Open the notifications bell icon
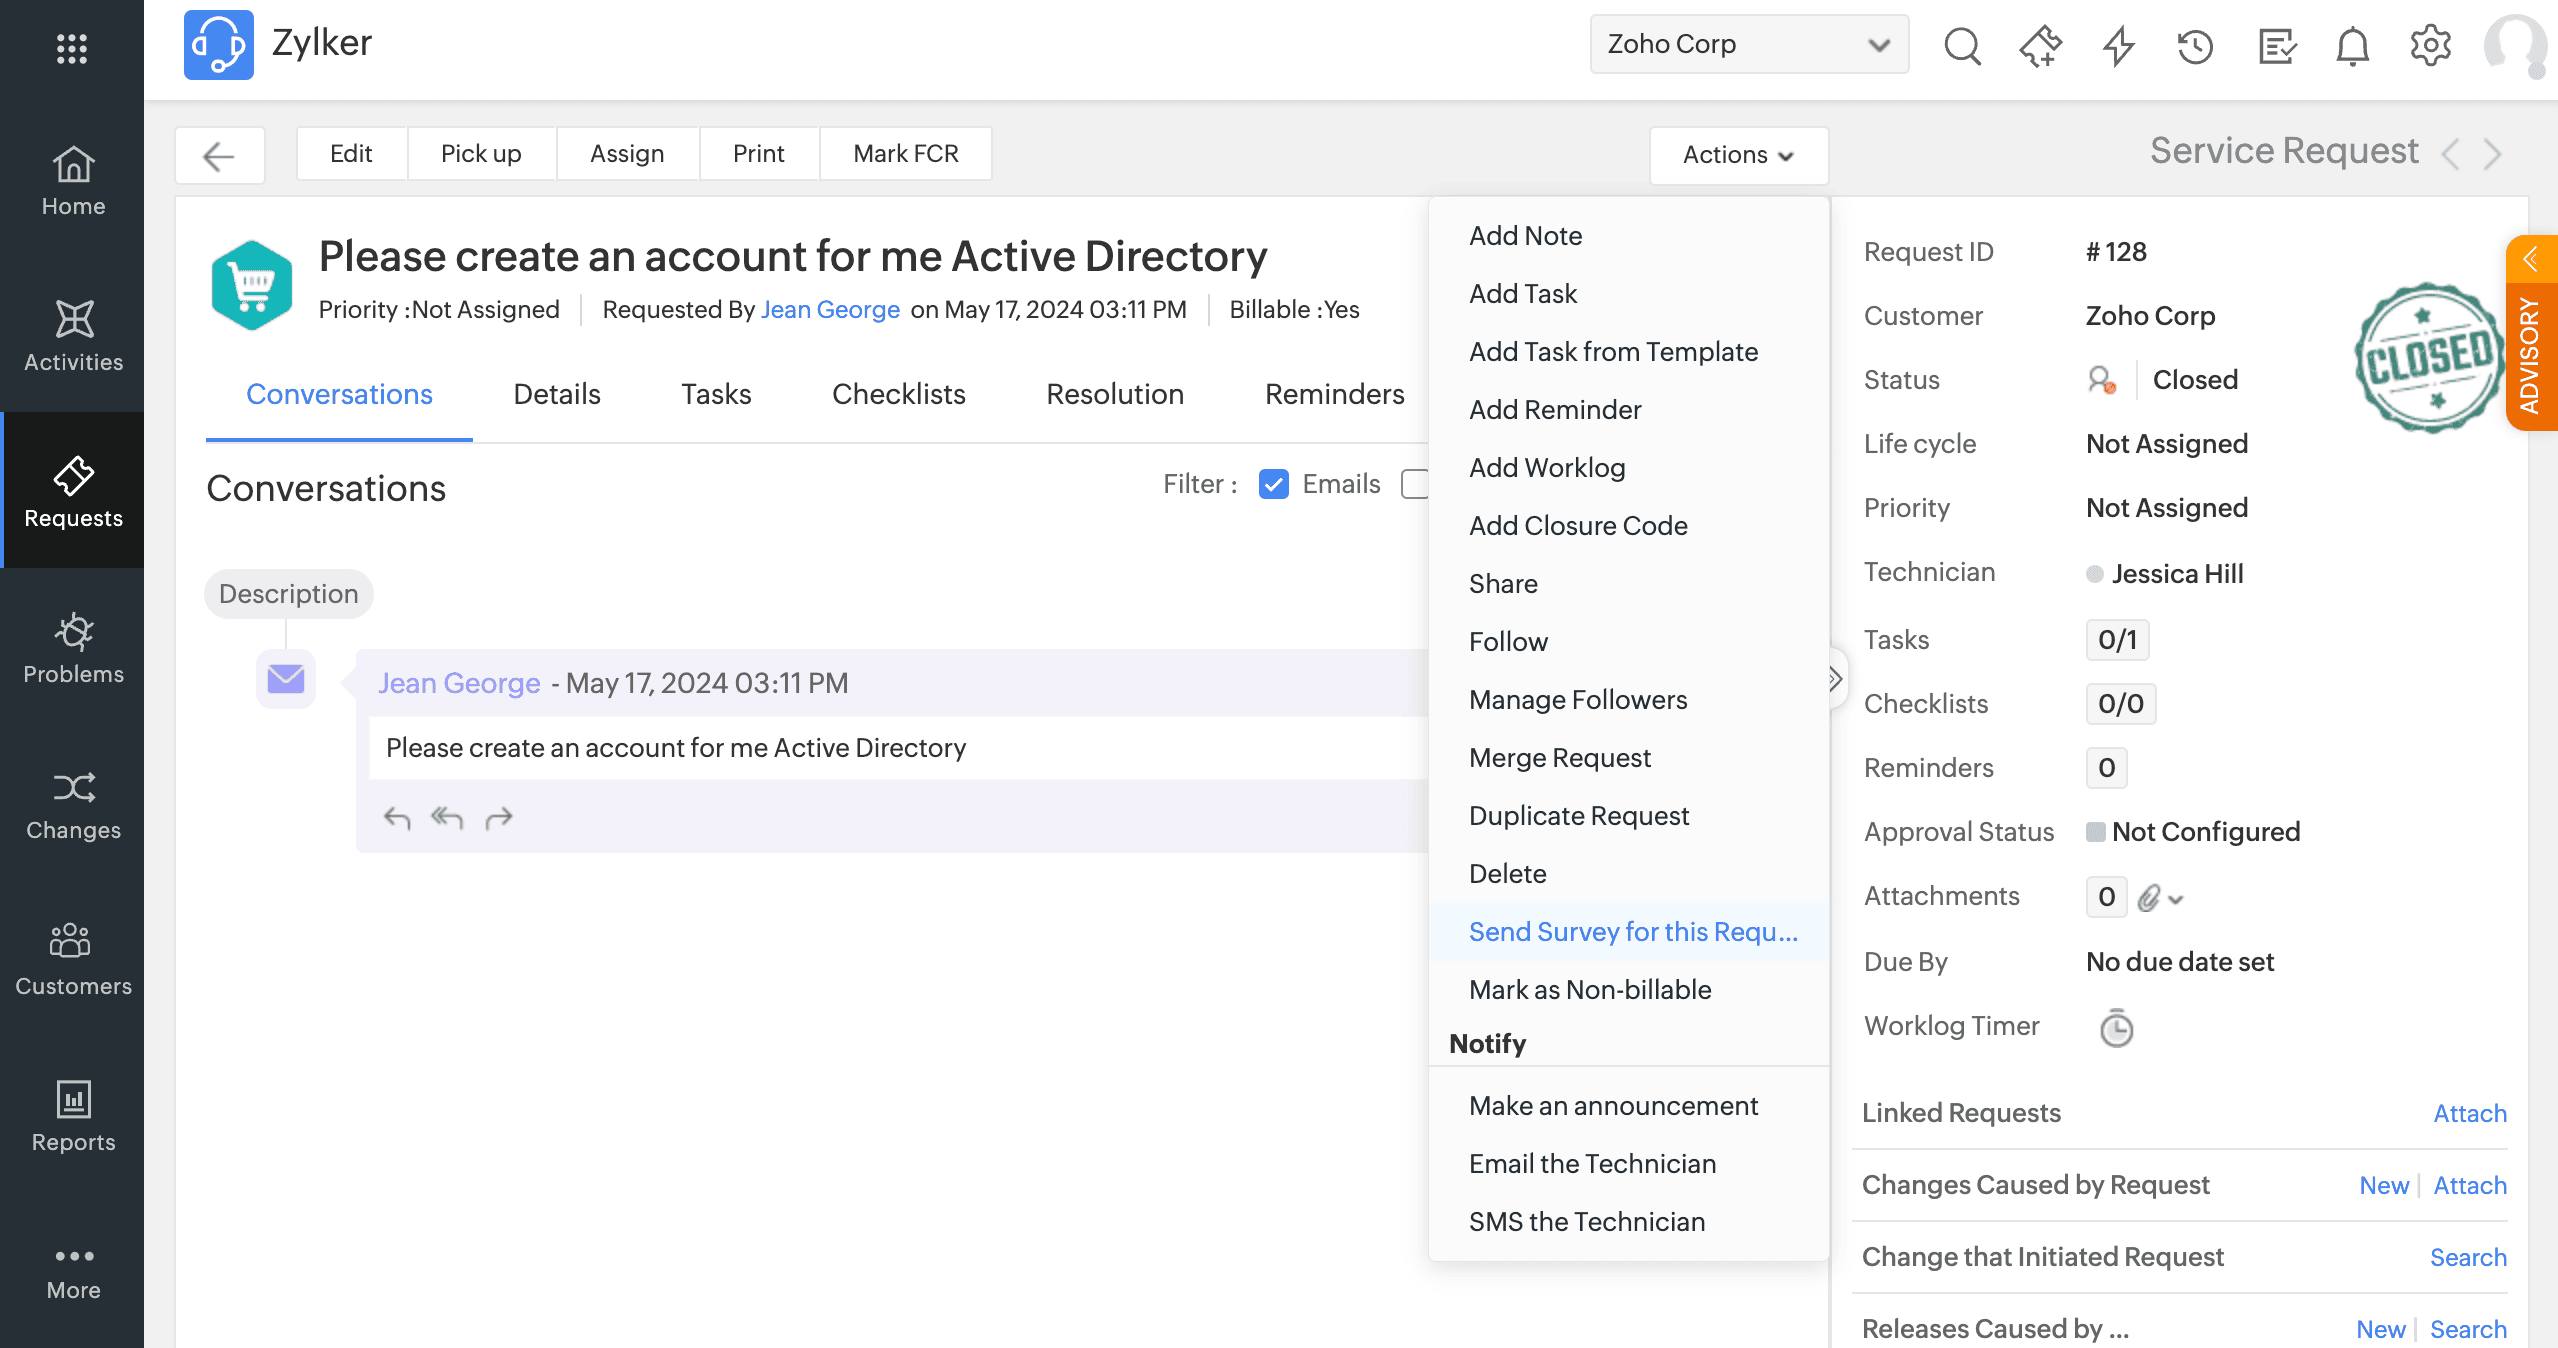This screenshot has height=1348, width=2558. 2353,45
